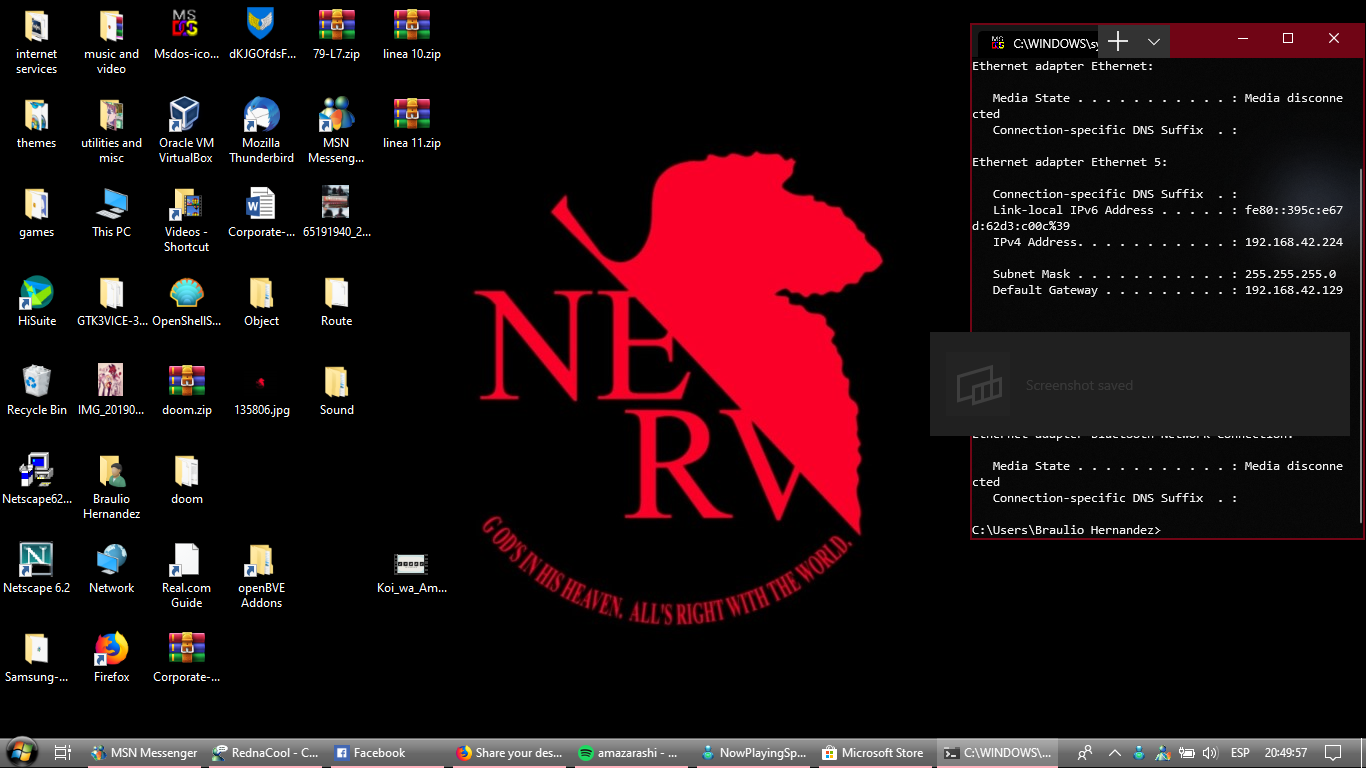
Task: Launch Firefox from the desktop
Action: pyautogui.click(x=111, y=648)
